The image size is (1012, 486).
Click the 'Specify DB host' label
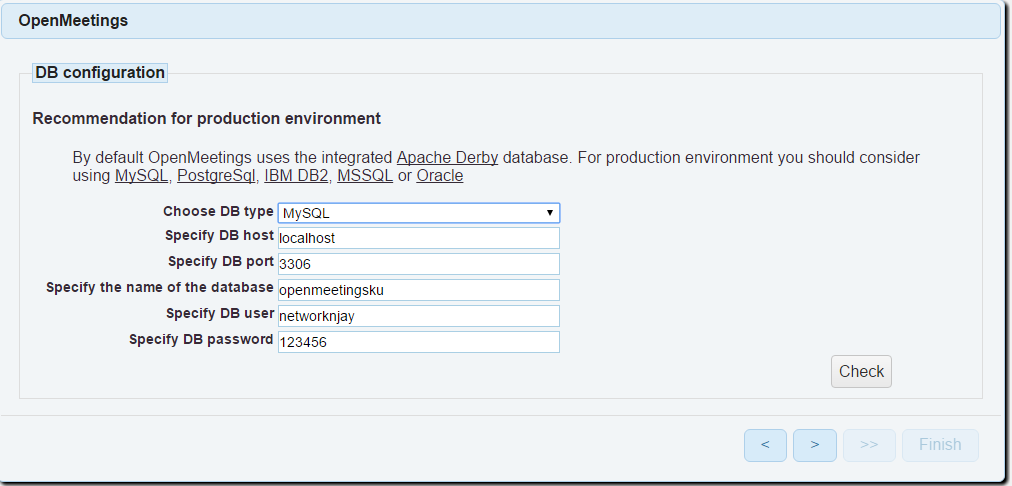[219, 236]
